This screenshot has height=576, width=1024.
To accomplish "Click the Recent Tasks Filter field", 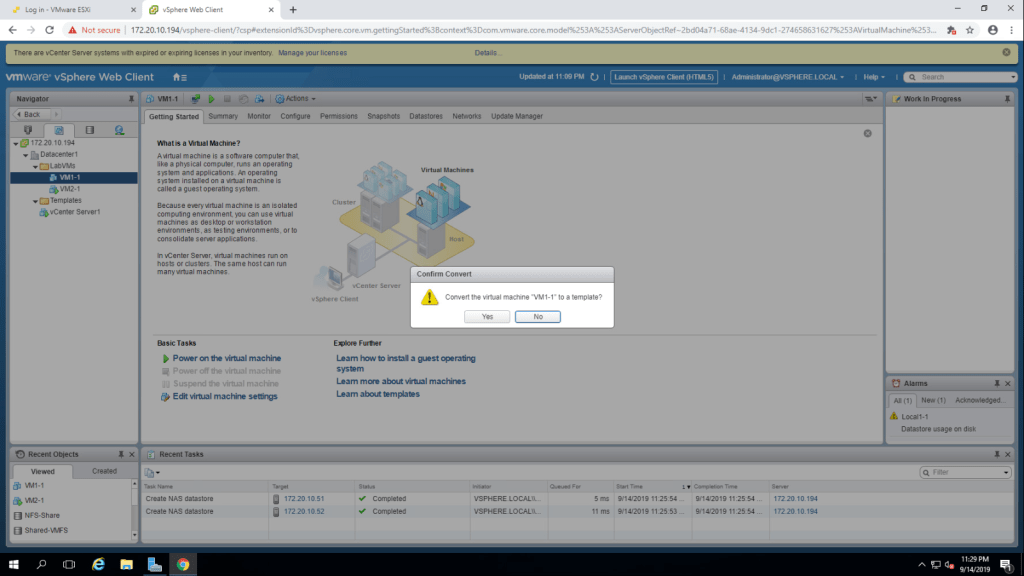I will point(965,472).
